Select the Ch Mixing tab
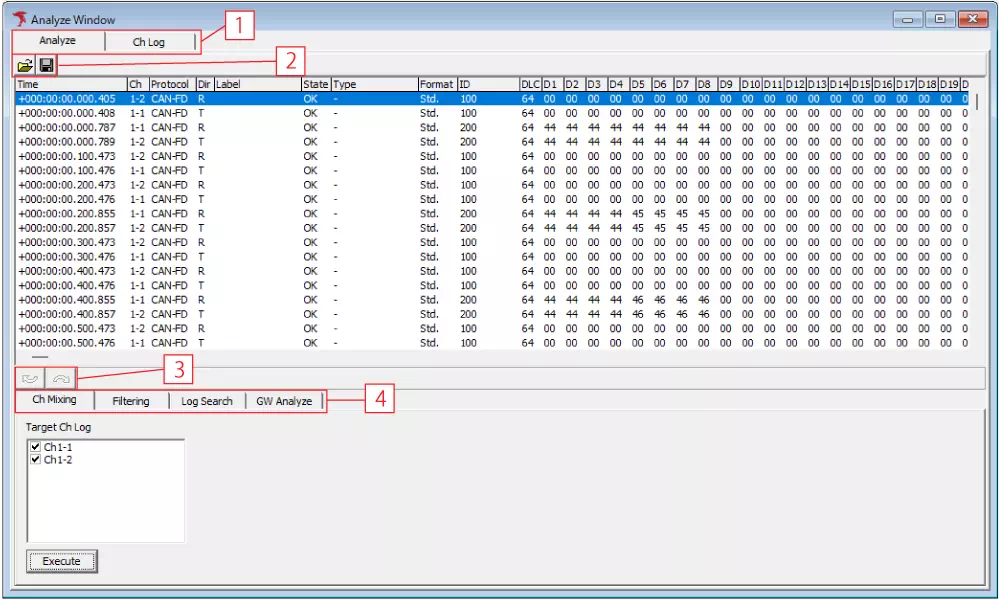 pos(53,400)
